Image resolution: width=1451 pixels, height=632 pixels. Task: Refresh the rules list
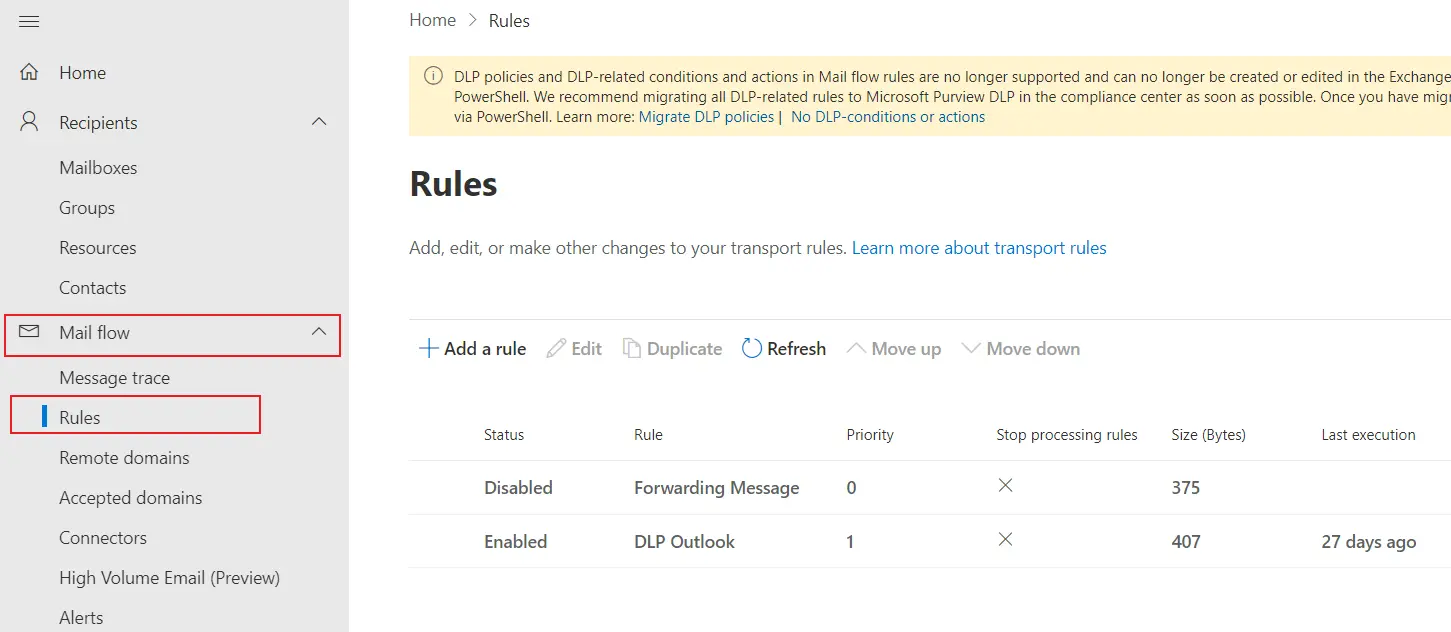(750, 348)
